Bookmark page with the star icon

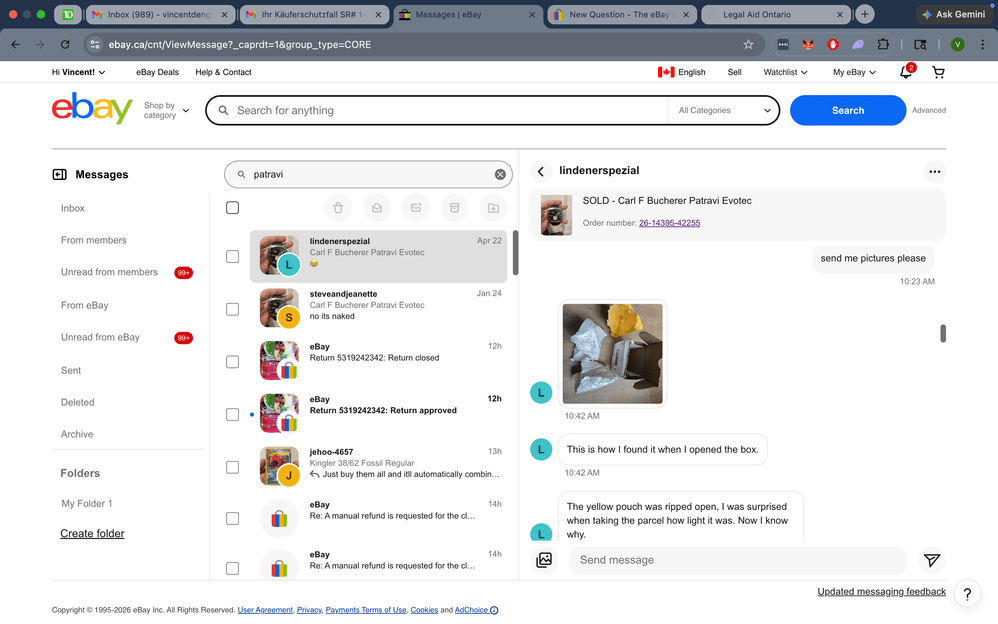[748, 45]
